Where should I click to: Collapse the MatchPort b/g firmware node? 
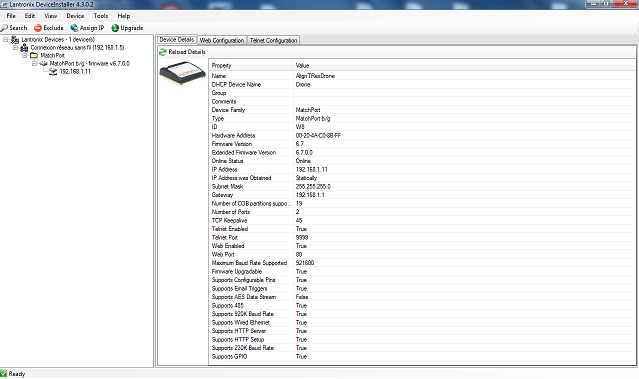coord(35,64)
